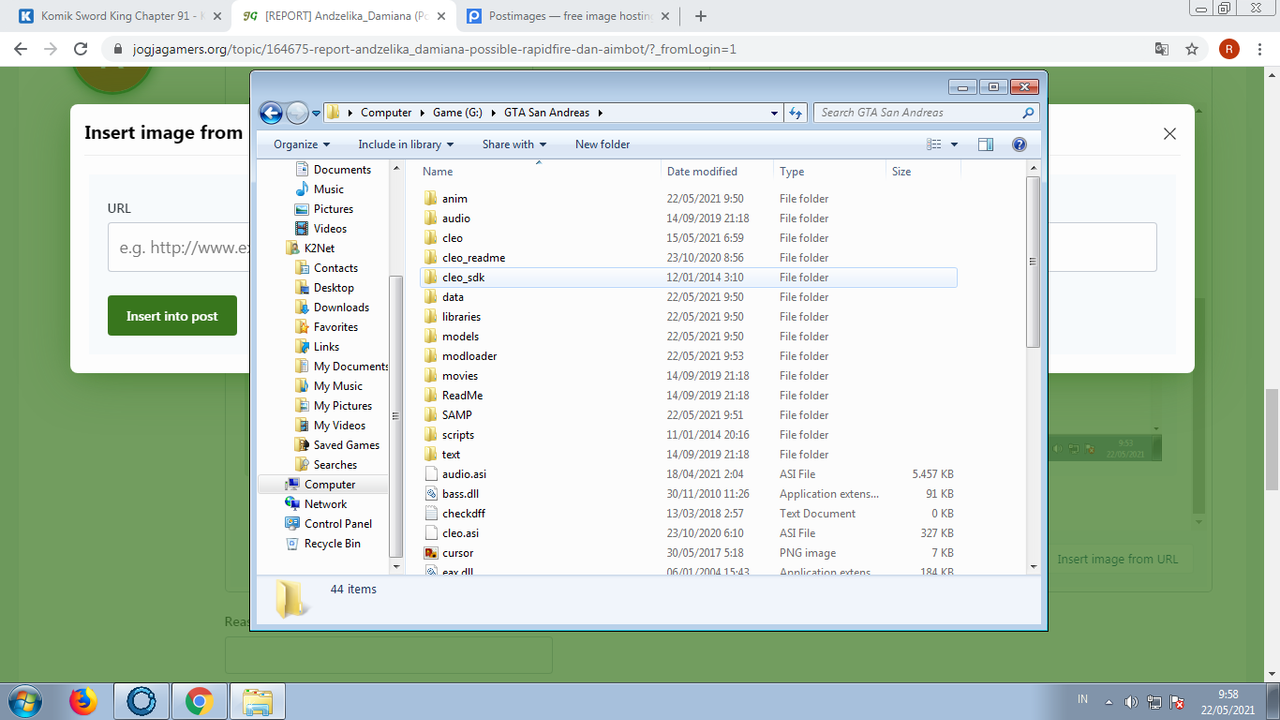Select the Computer item in navigation pane
Screen dimensions: 1280x720
(x=329, y=485)
